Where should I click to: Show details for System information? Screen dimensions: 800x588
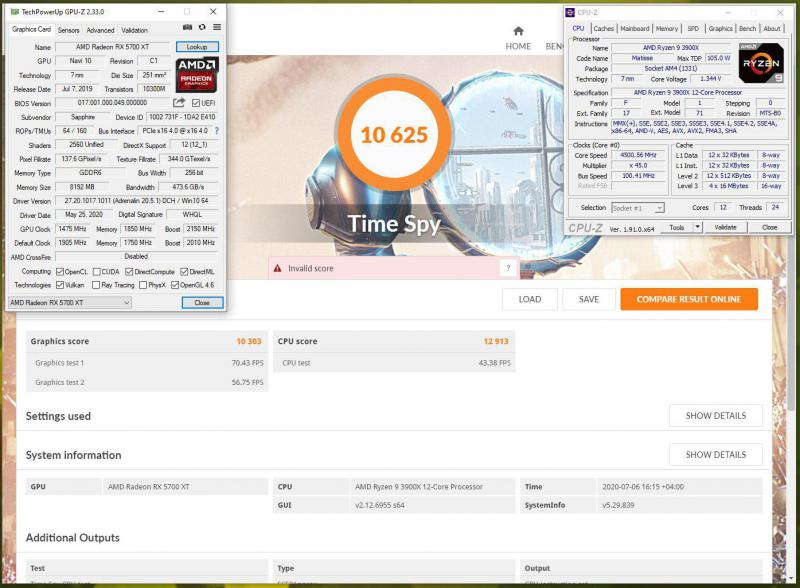pos(715,455)
